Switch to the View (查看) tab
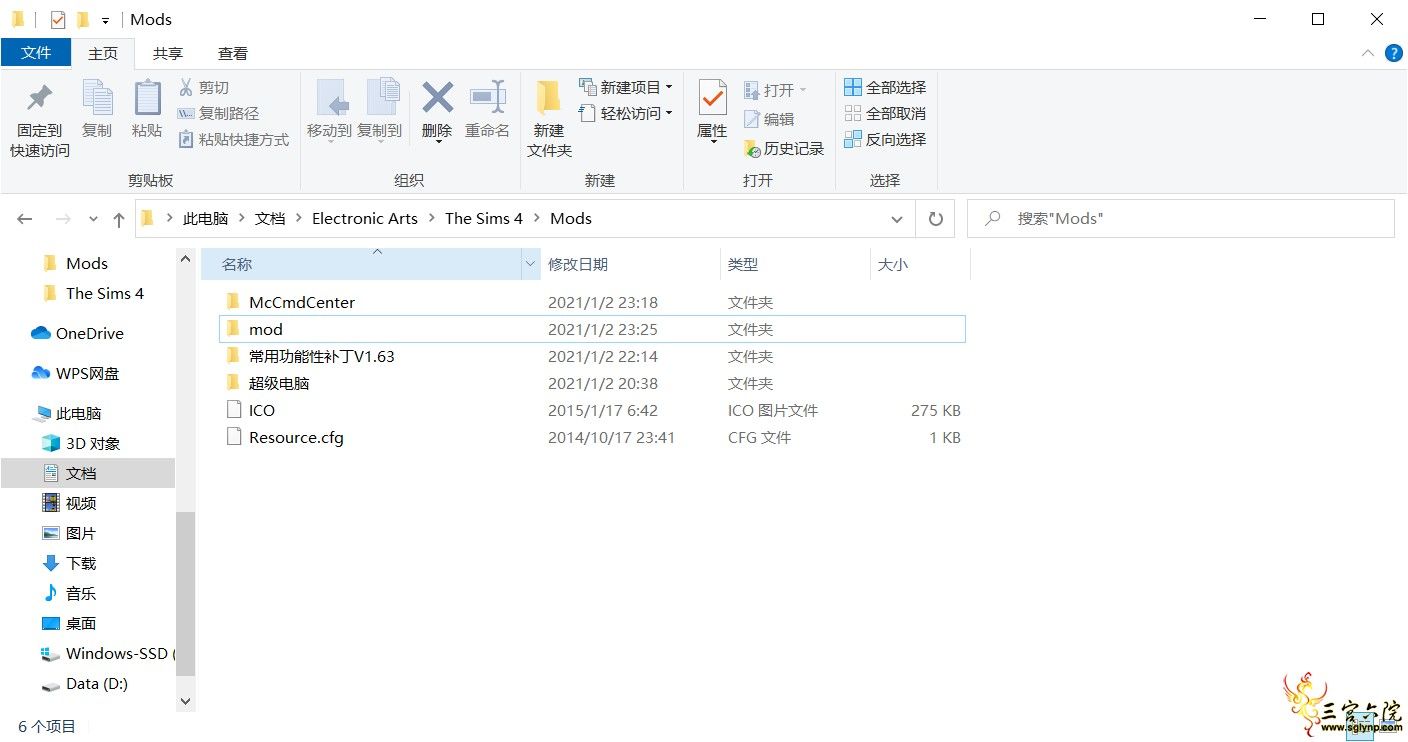This screenshot has width=1408, height=742. point(233,54)
